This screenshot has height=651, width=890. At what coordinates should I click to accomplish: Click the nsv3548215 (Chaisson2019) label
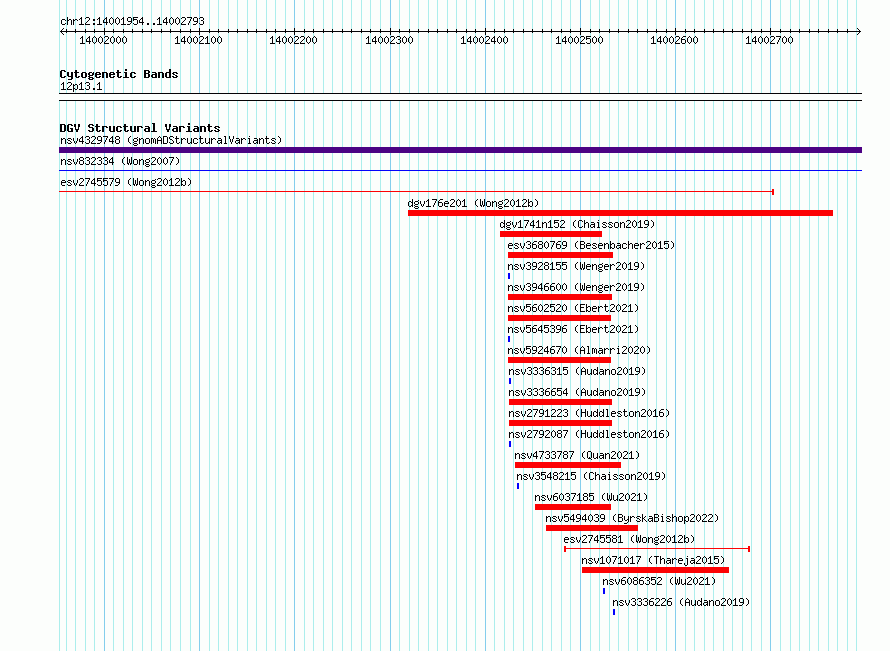(x=591, y=476)
